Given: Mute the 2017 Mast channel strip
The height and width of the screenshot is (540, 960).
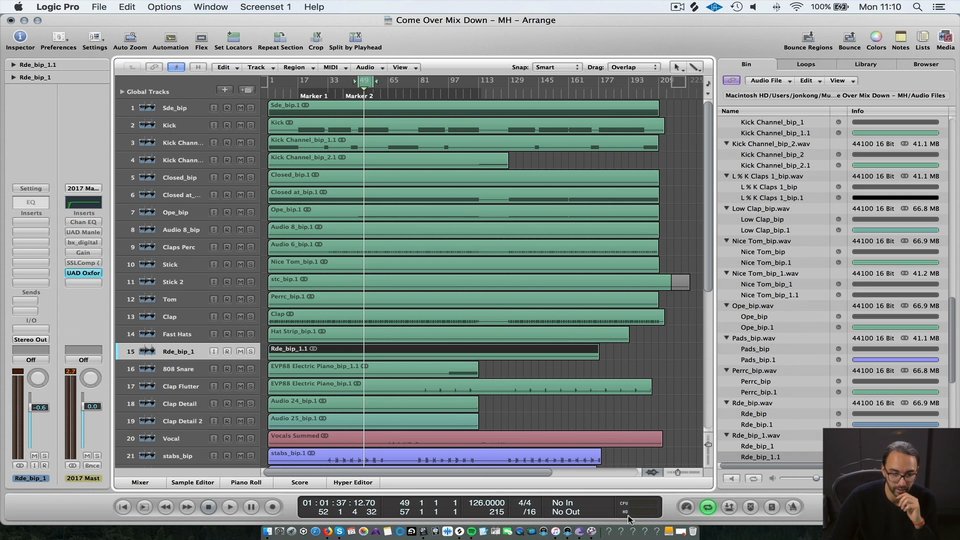Looking at the screenshot, I should 88,456.
